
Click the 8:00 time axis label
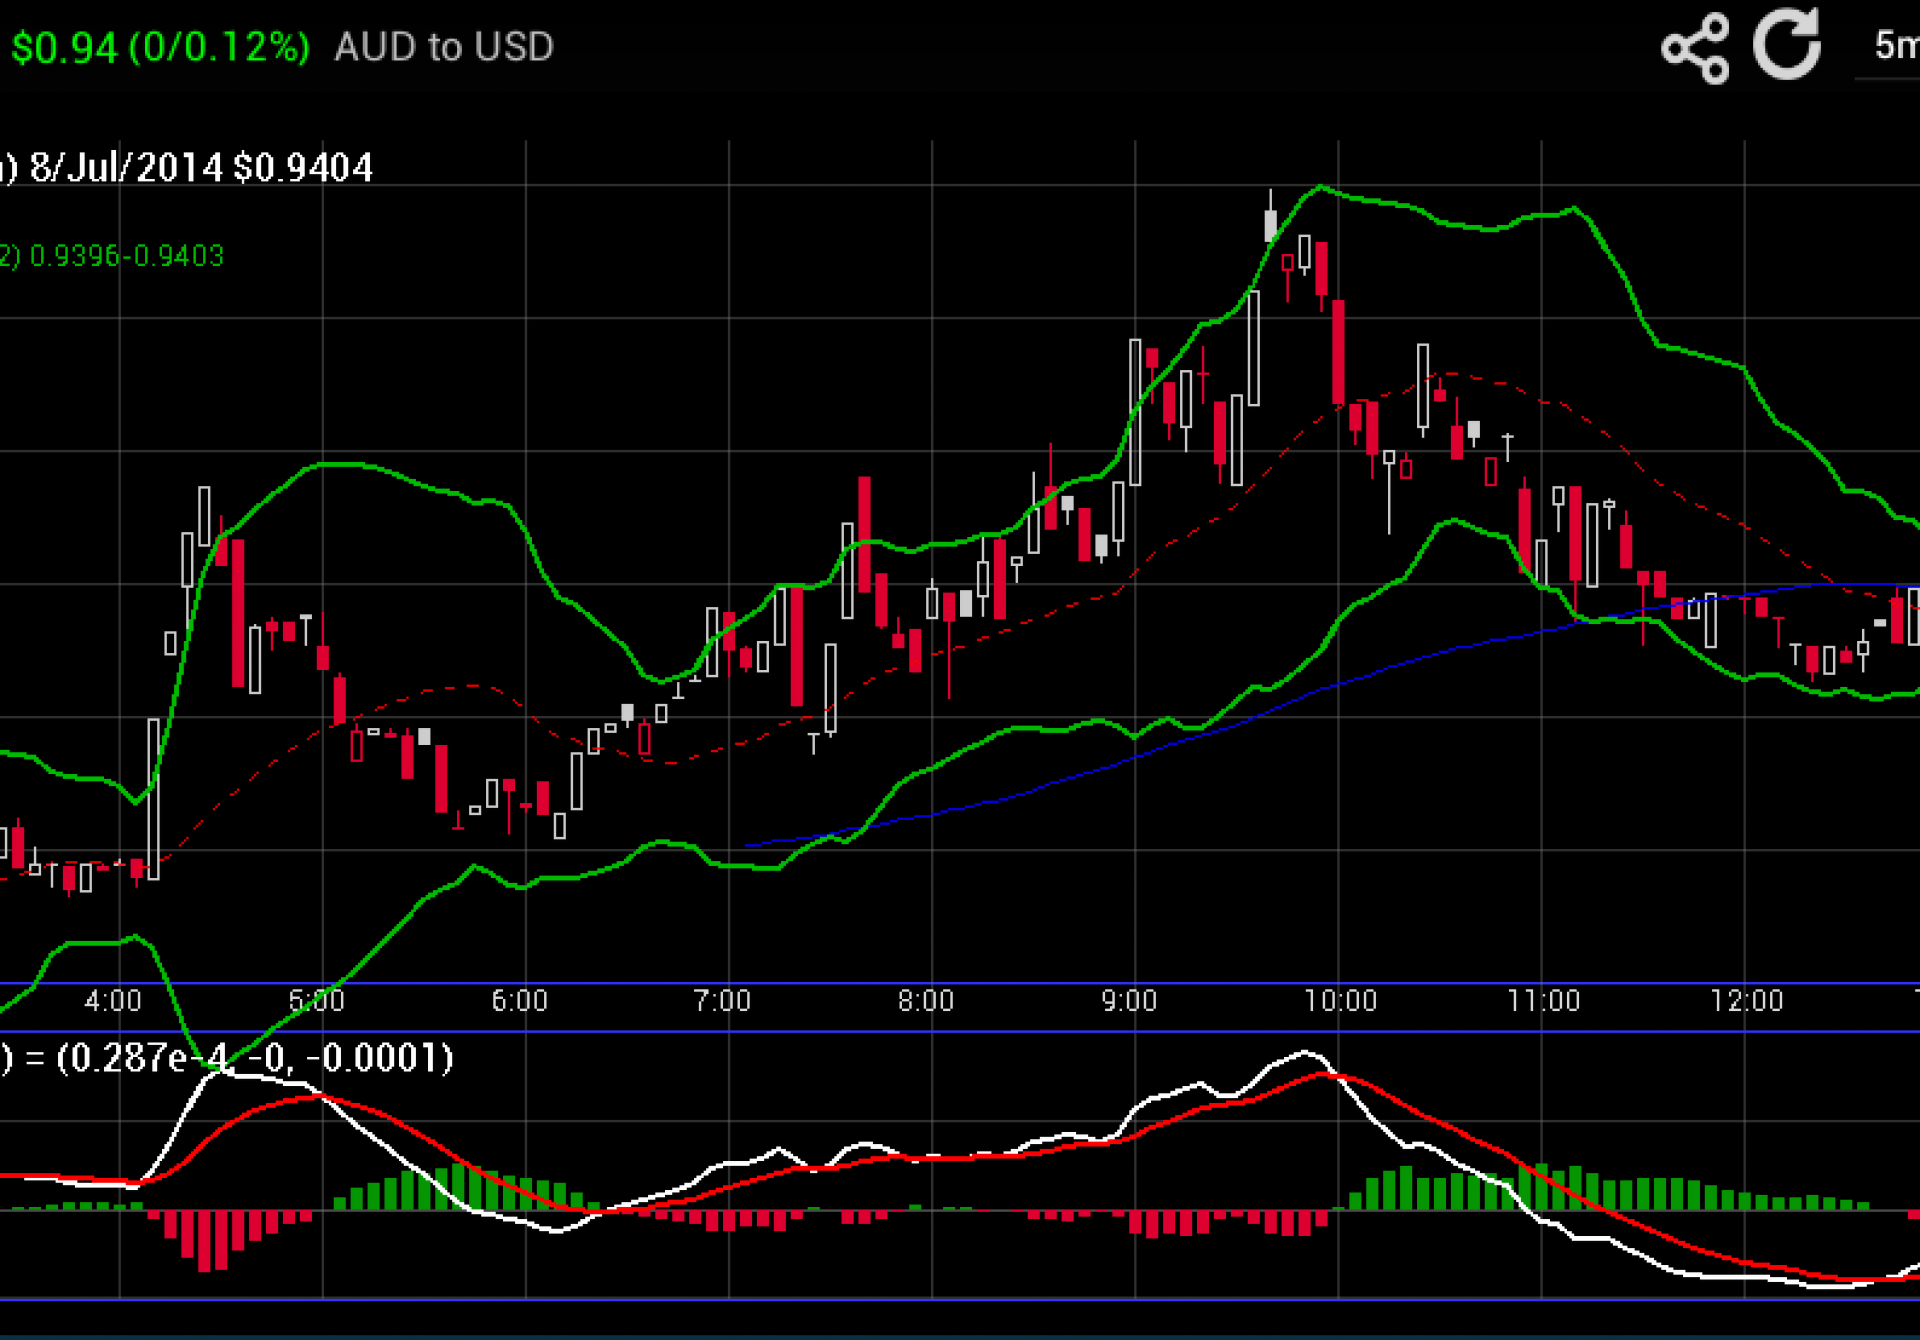926,1000
